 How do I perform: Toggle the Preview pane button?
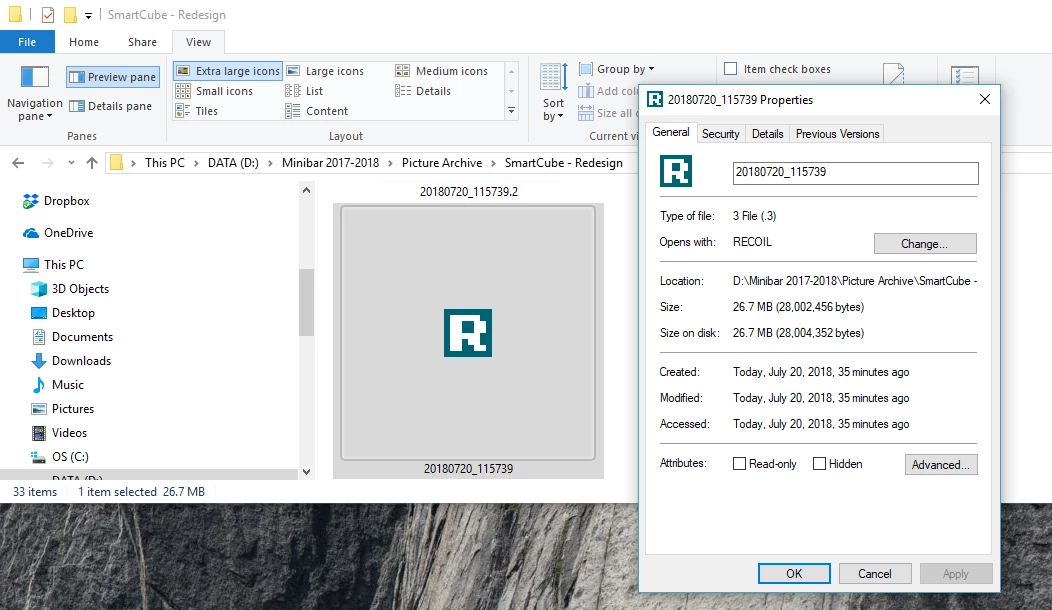pos(113,77)
